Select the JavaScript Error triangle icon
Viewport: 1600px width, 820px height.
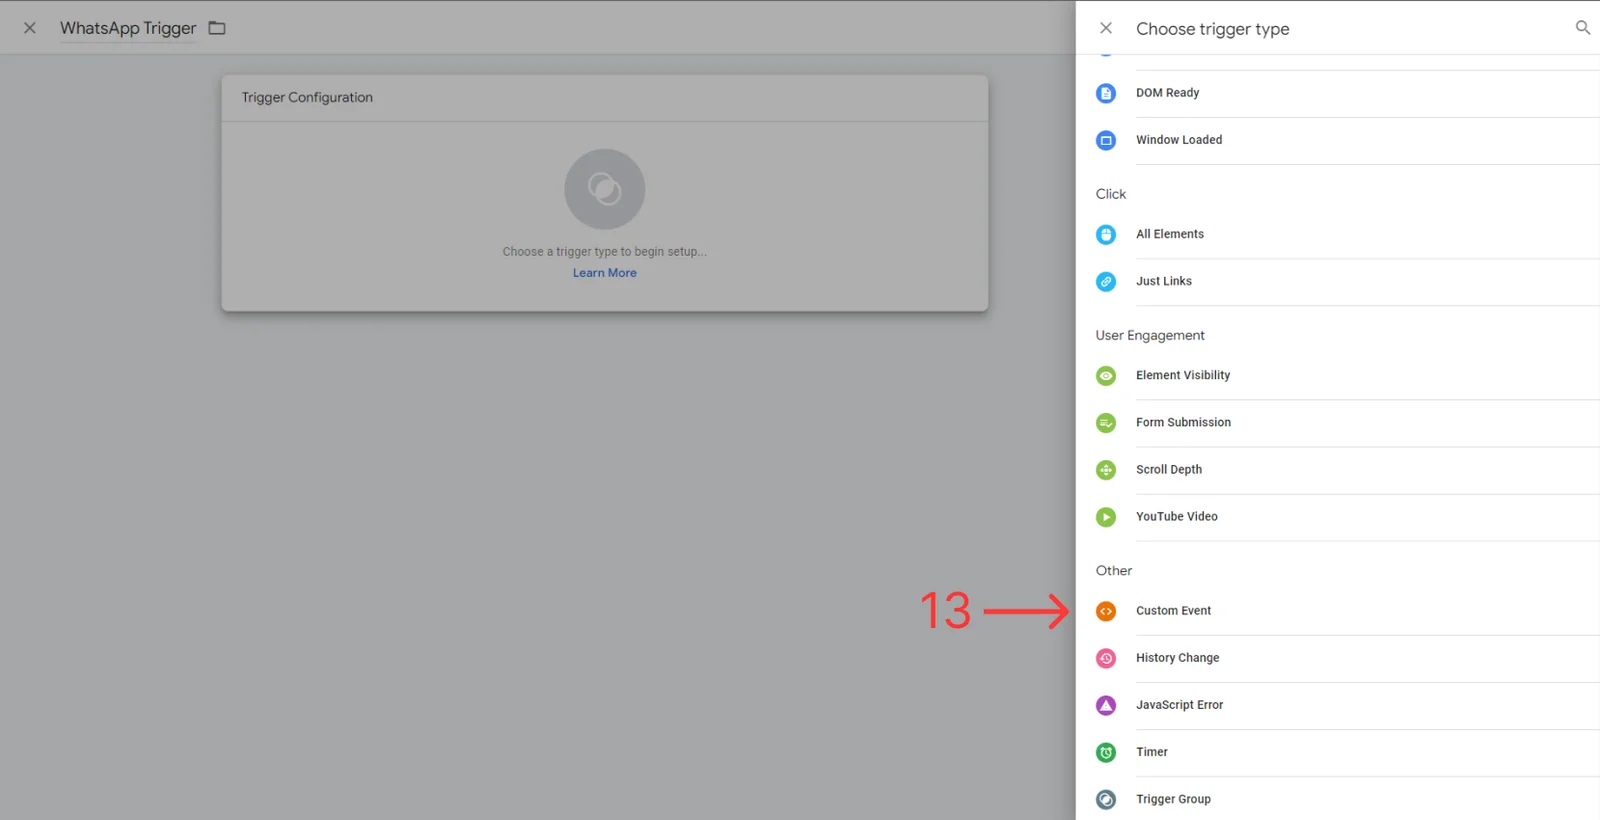point(1105,705)
